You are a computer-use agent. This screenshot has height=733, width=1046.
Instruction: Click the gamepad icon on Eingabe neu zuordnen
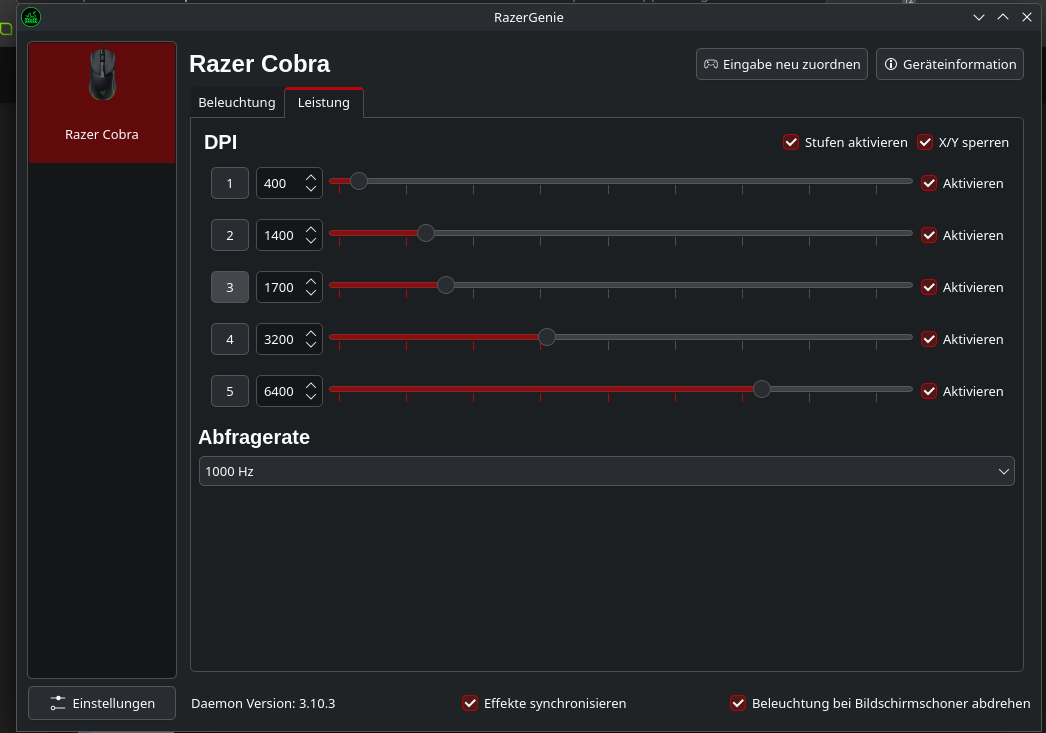(x=711, y=64)
